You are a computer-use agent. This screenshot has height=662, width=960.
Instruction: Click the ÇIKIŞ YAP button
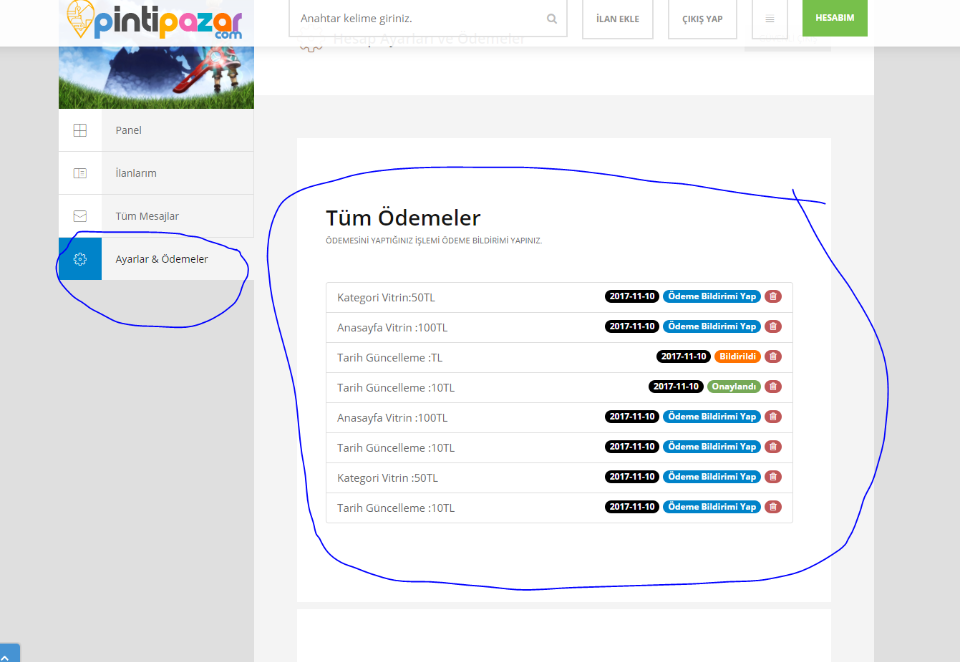pos(702,19)
